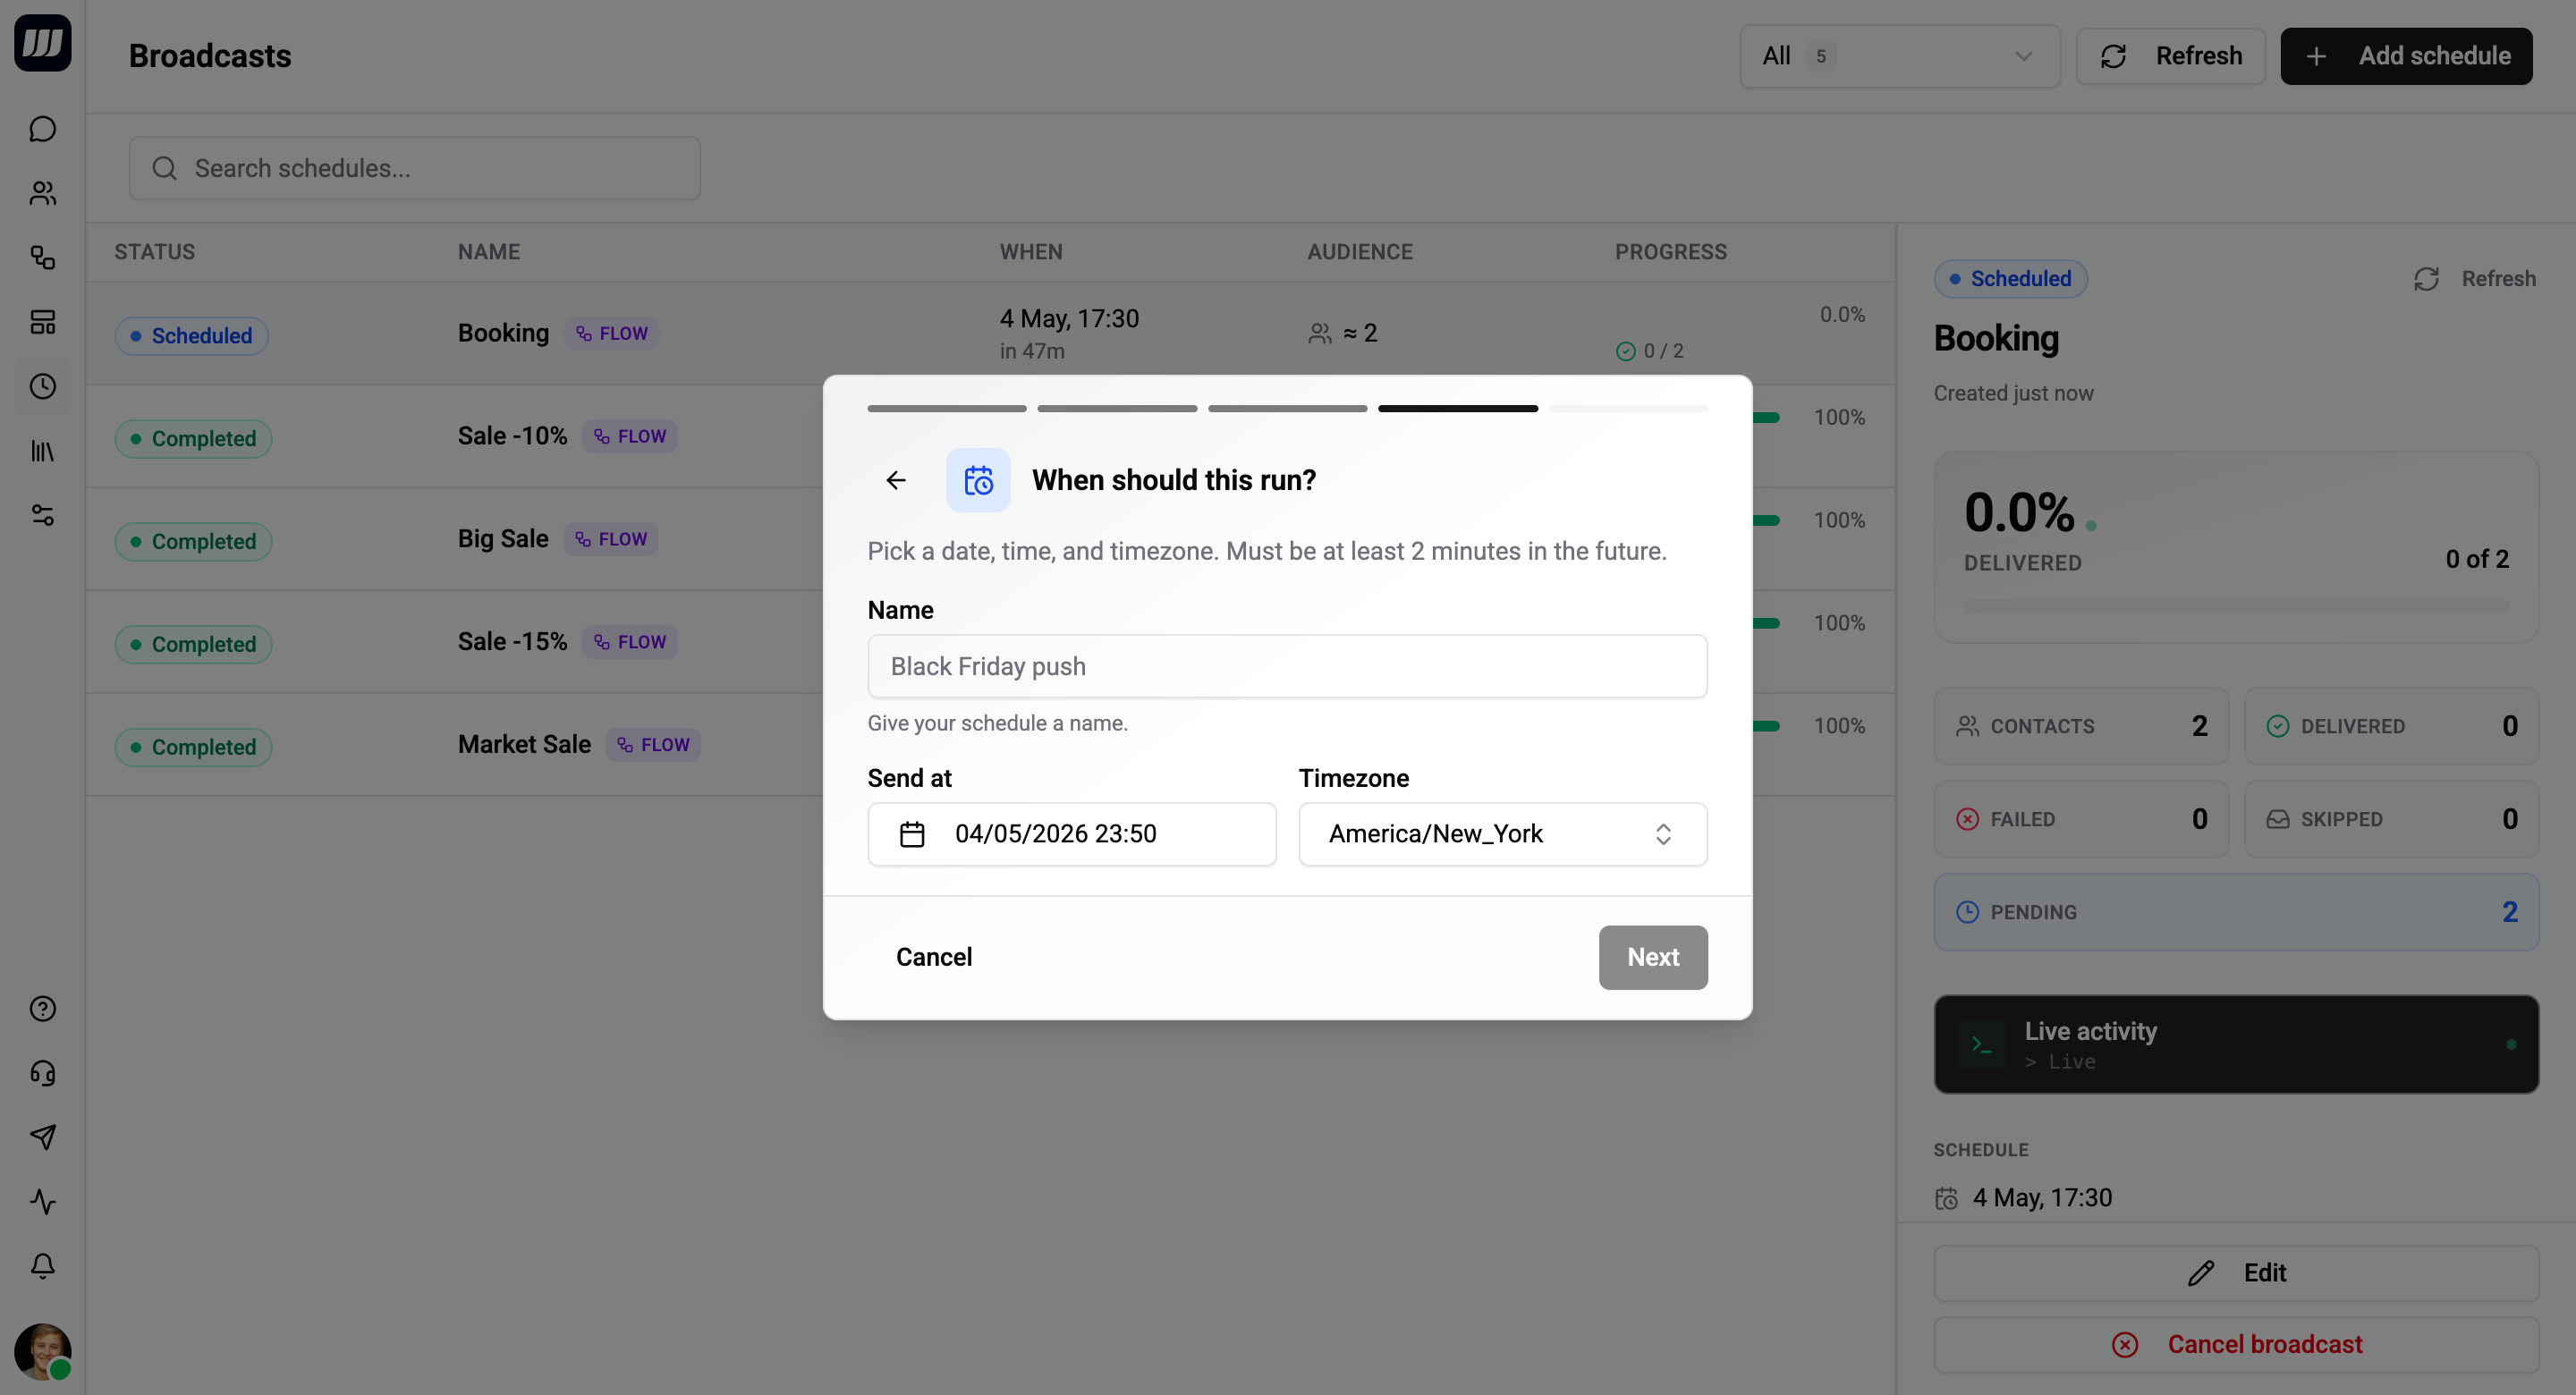
Task: Select the Booking schedule row
Action: [990, 333]
